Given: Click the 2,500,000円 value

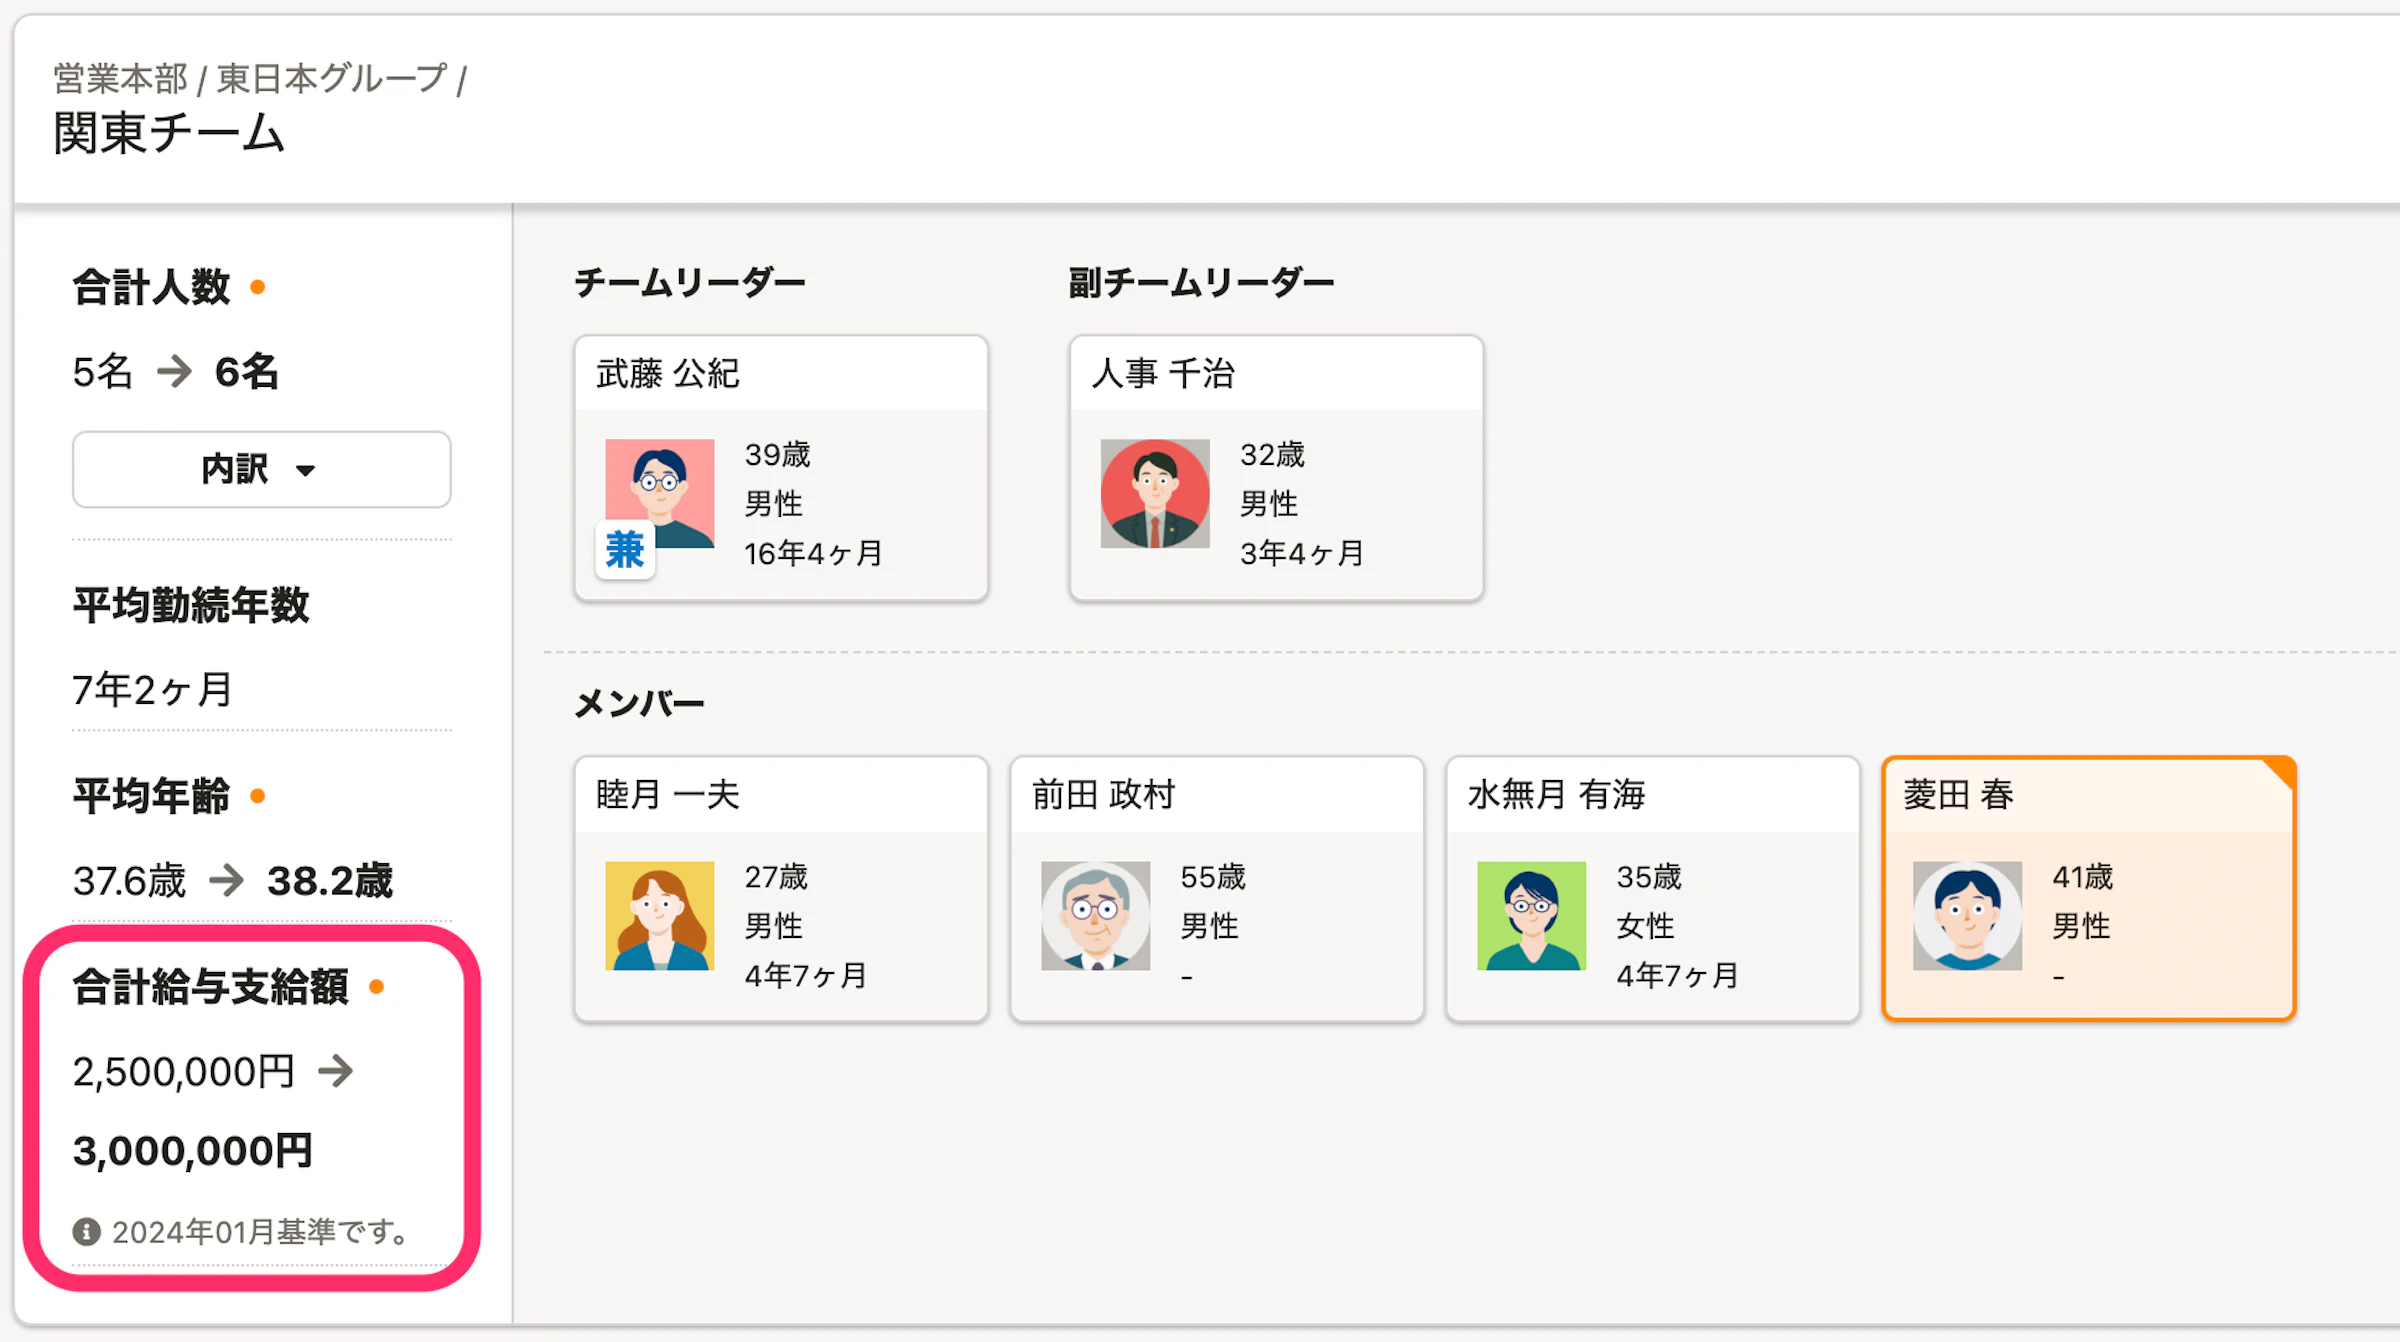Looking at the screenshot, I should pos(184,1072).
